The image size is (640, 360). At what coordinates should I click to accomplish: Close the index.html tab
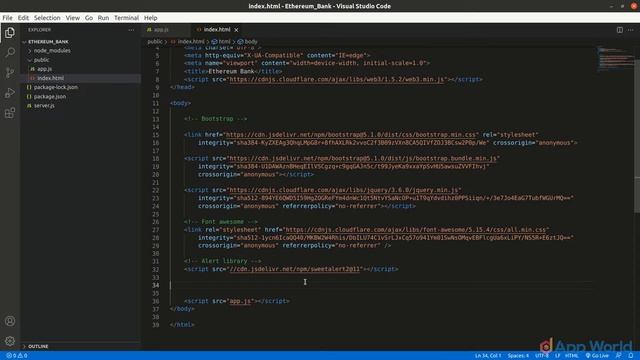[236, 30]
